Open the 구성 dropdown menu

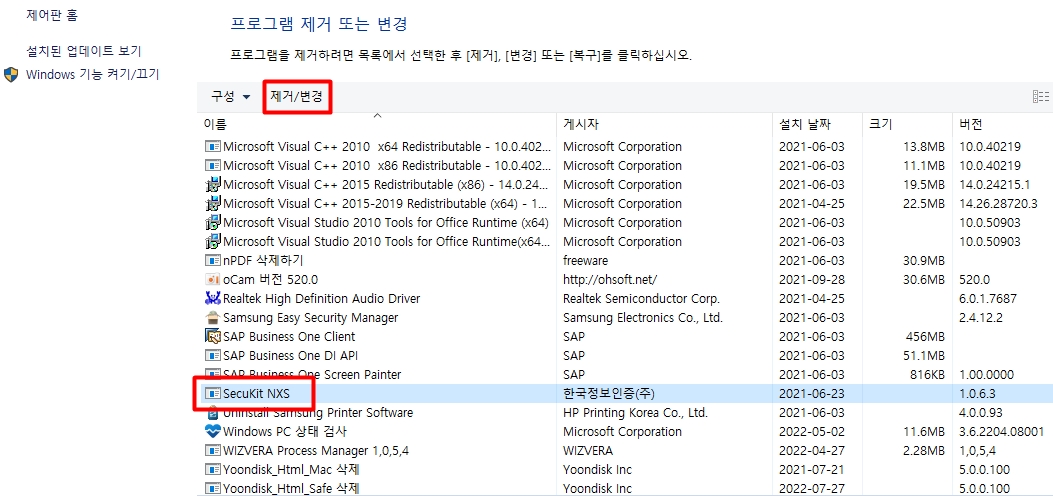(230, 97)
